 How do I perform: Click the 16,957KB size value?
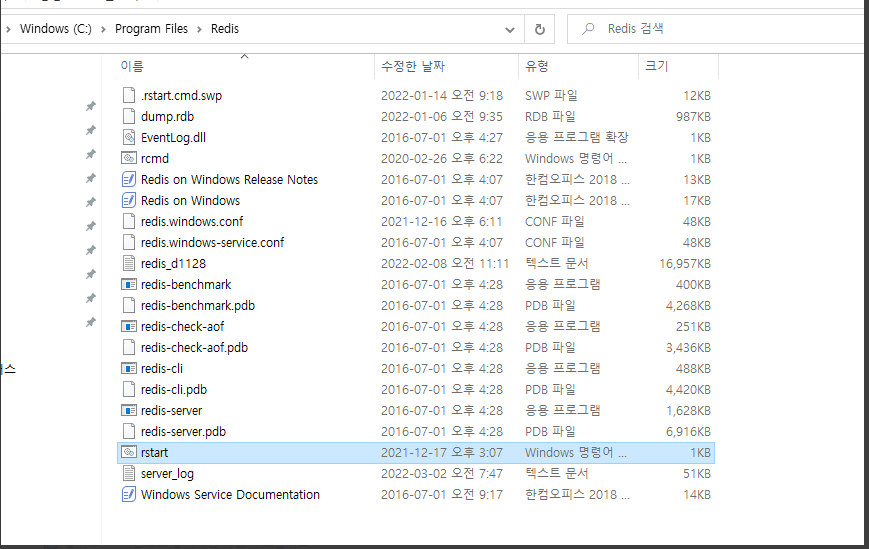(x=684, y=264)
